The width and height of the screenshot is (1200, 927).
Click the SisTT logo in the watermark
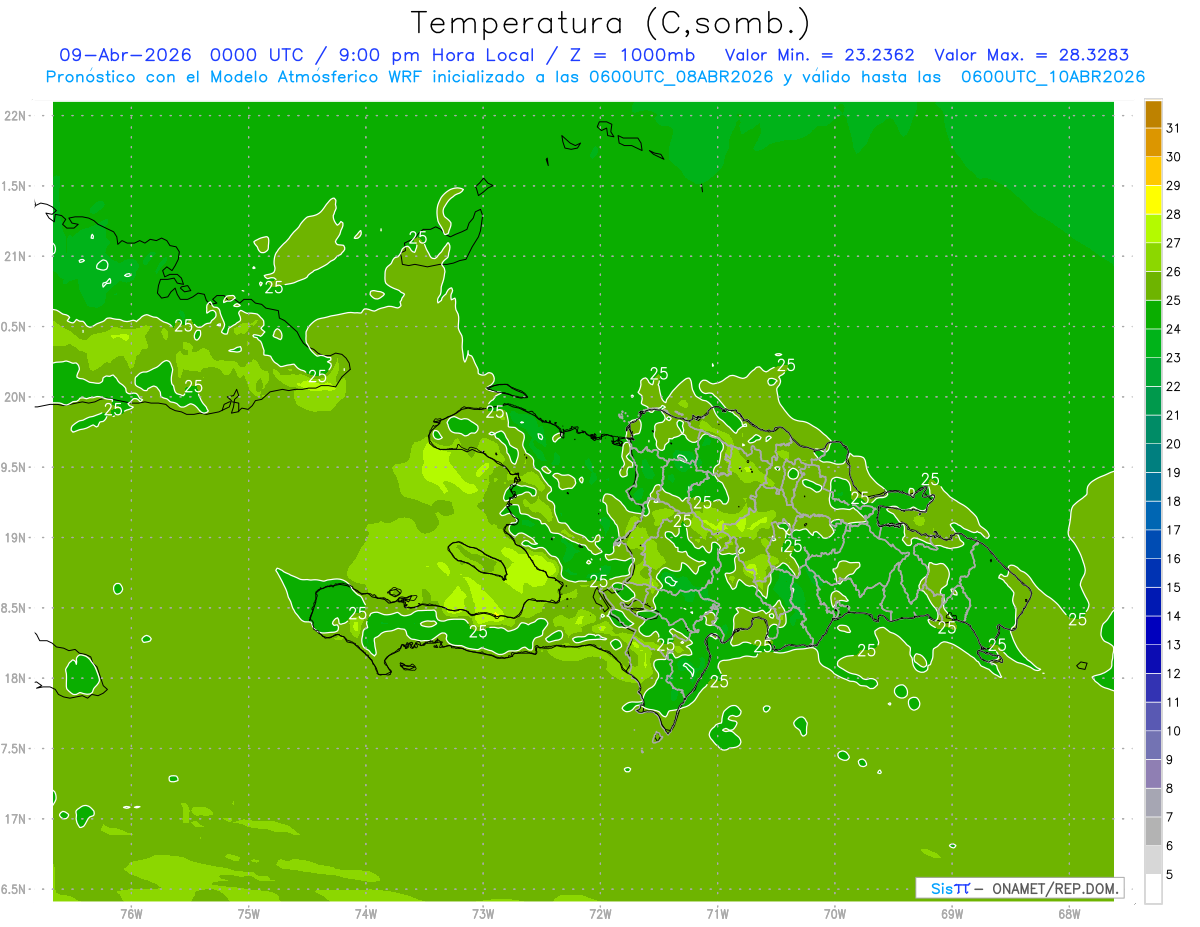(x=950, y=888)
